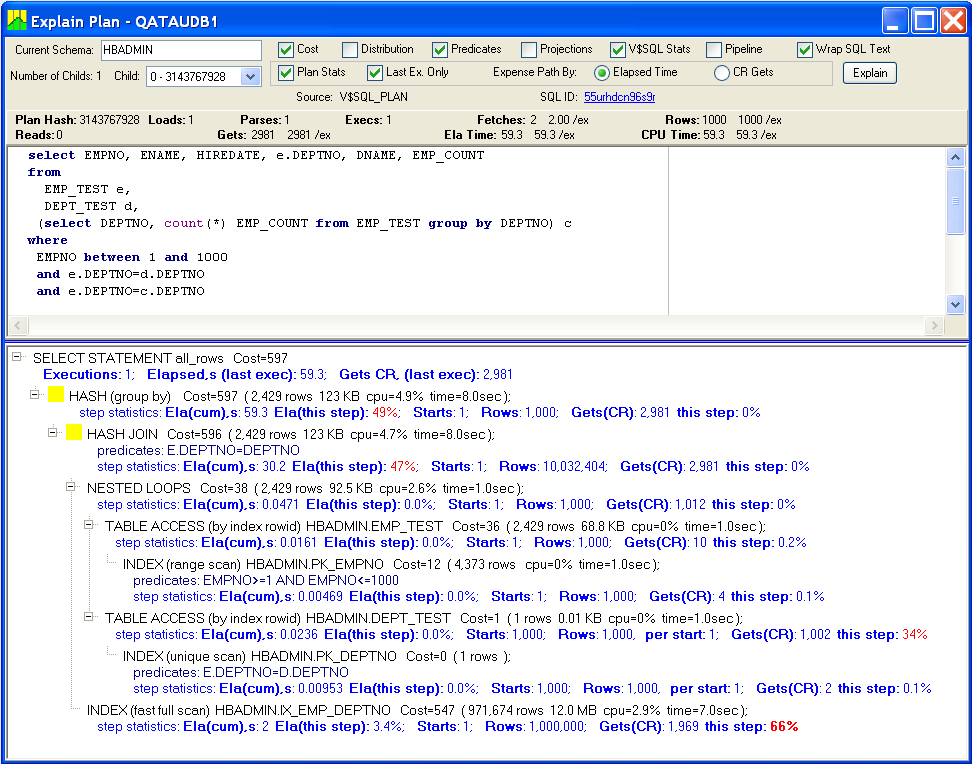Click the 'Source: V$SQL_PLAN' label
This screenshot has height=764, width=972.
tap(351, 97)
